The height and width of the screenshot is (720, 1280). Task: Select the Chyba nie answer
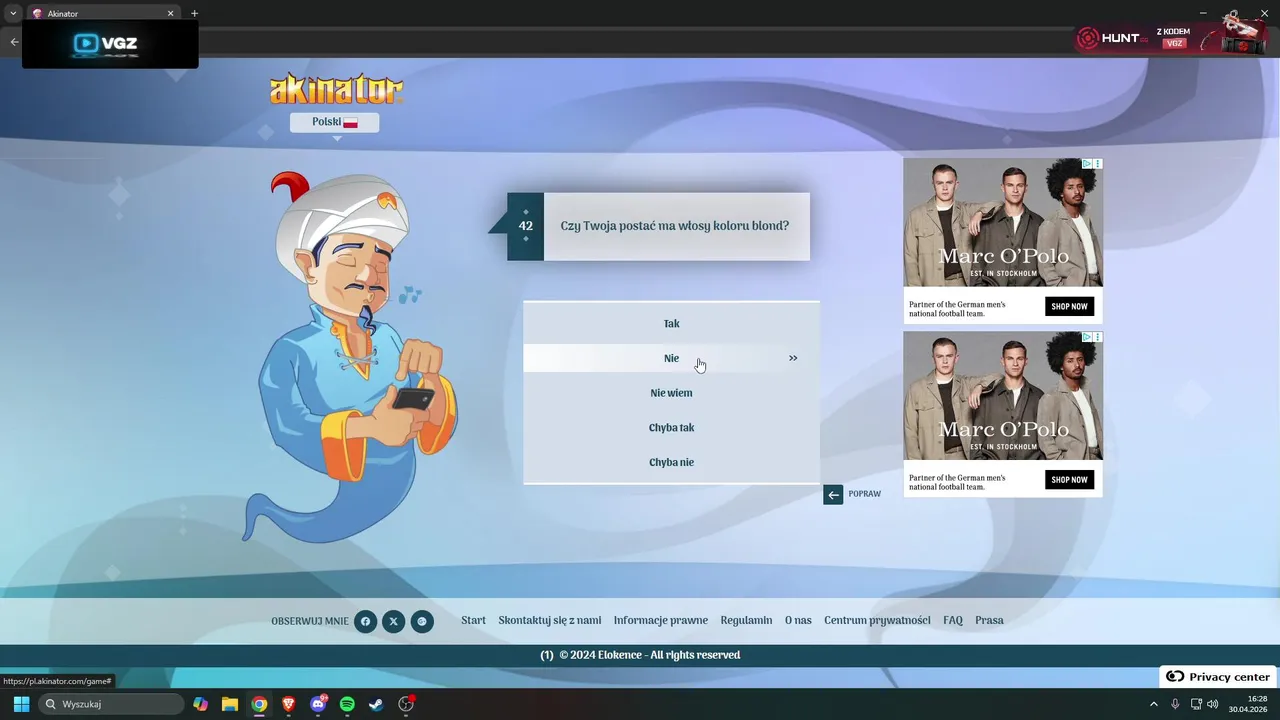[x=671, y=462]
